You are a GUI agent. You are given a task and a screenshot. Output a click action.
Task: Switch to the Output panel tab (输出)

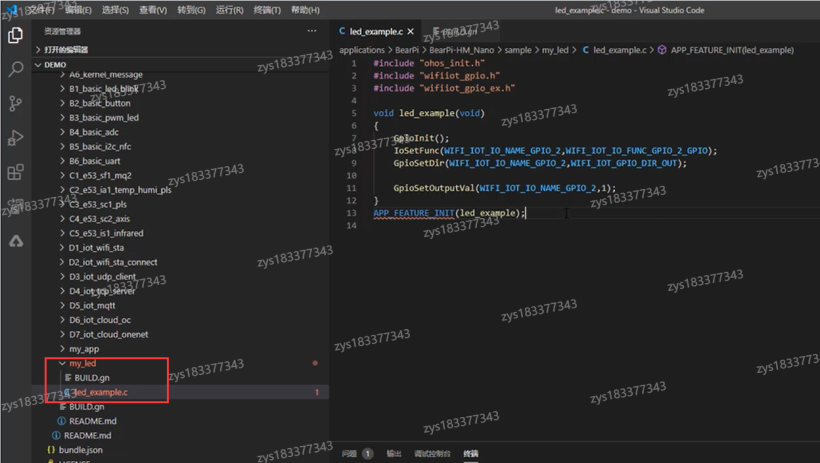(394, 454)
